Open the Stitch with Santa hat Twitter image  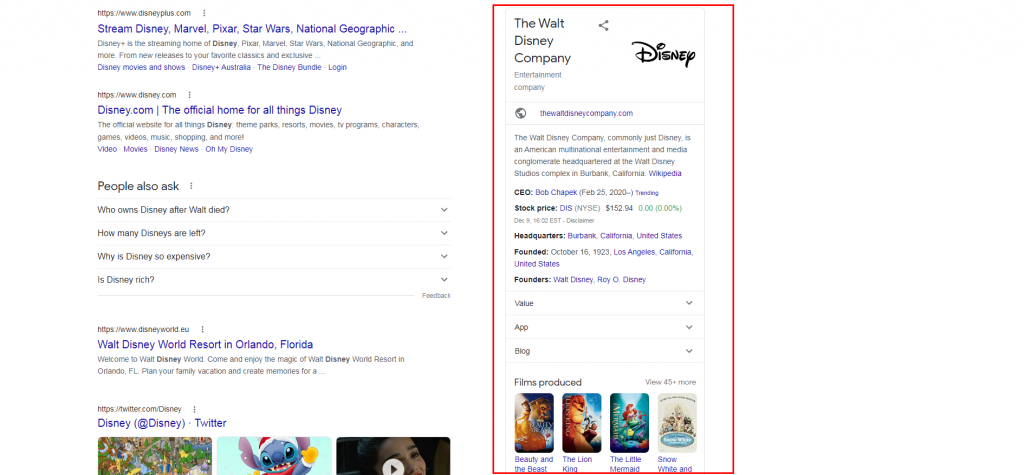274,456
